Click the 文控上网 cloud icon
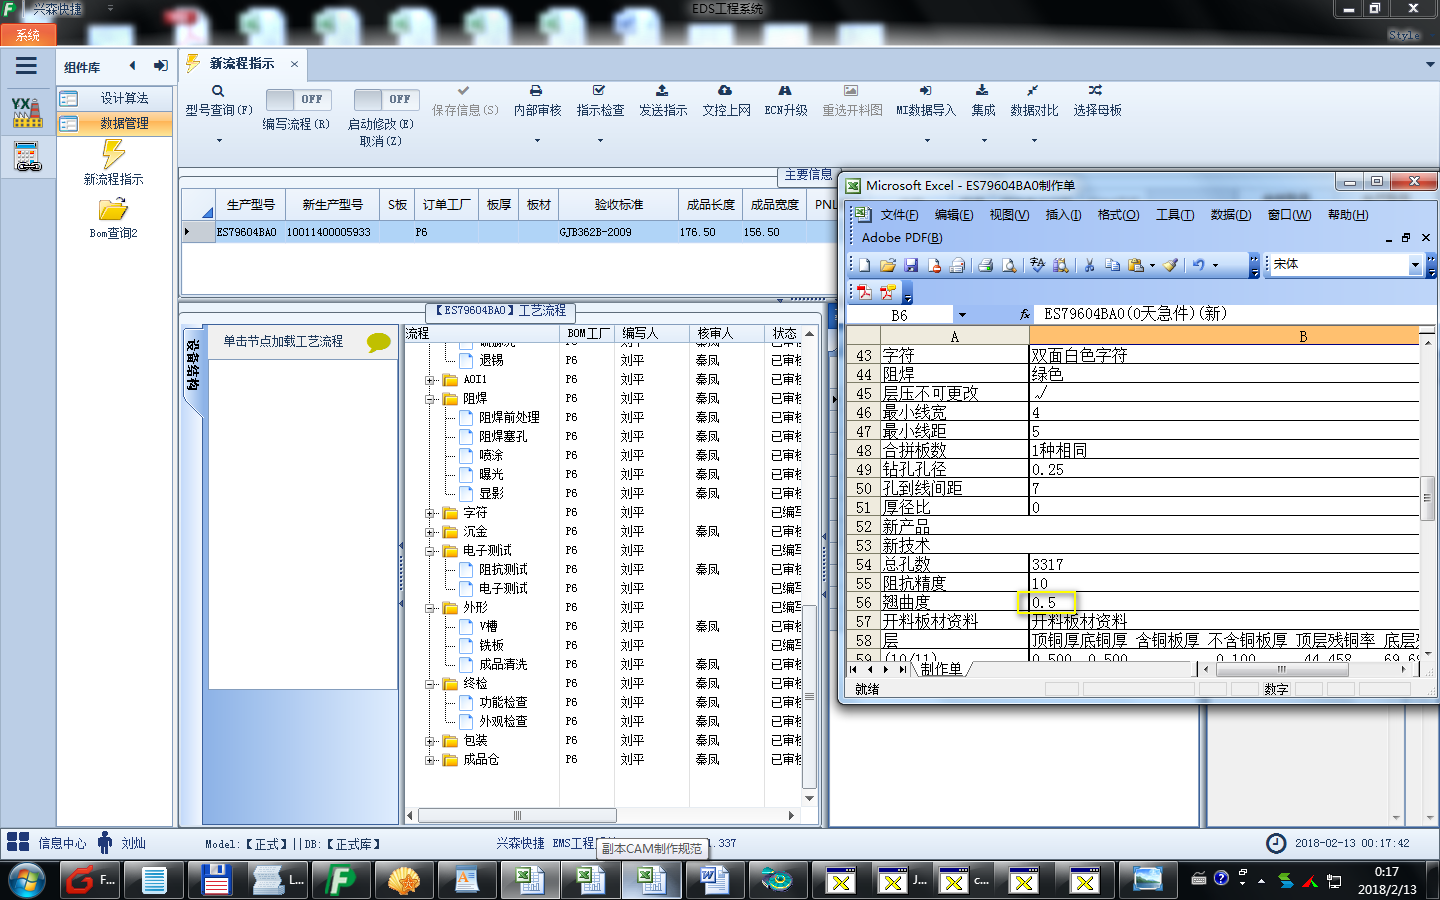This screenshot has width=1440, height=900. coord(725,91)
